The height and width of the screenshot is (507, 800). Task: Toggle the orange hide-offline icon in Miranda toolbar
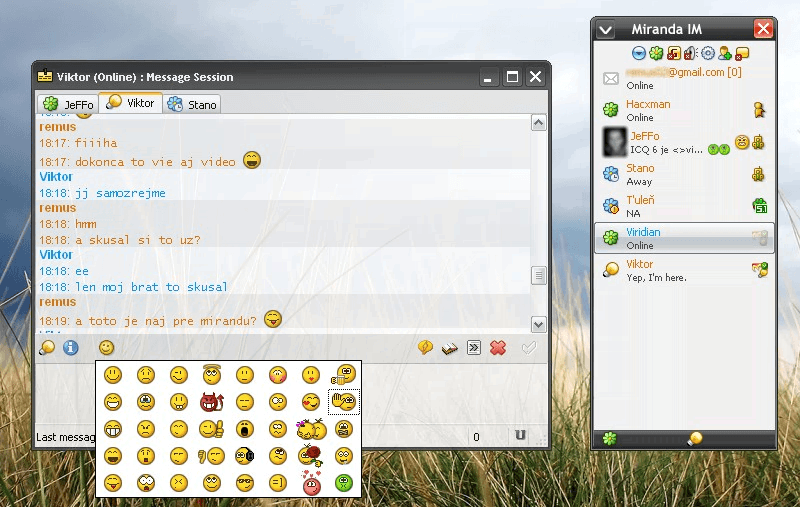point(673,53)
